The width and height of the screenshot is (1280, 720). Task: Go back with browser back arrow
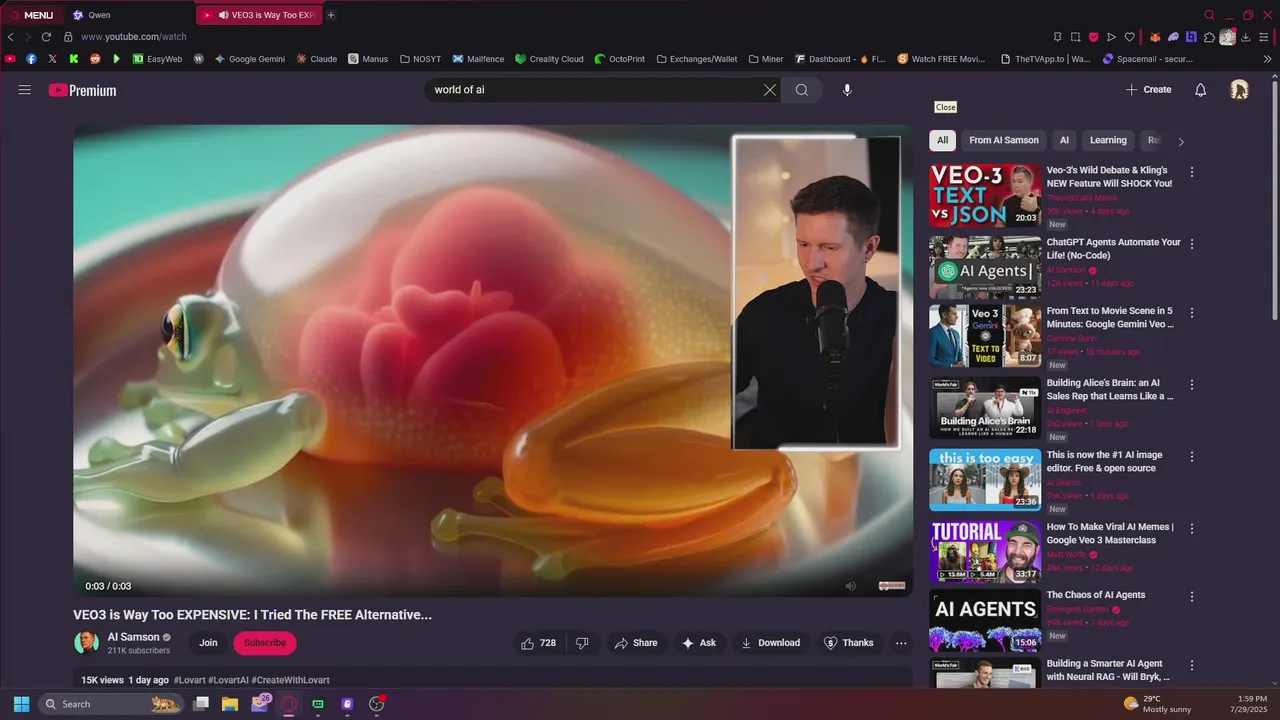point(11,37)
